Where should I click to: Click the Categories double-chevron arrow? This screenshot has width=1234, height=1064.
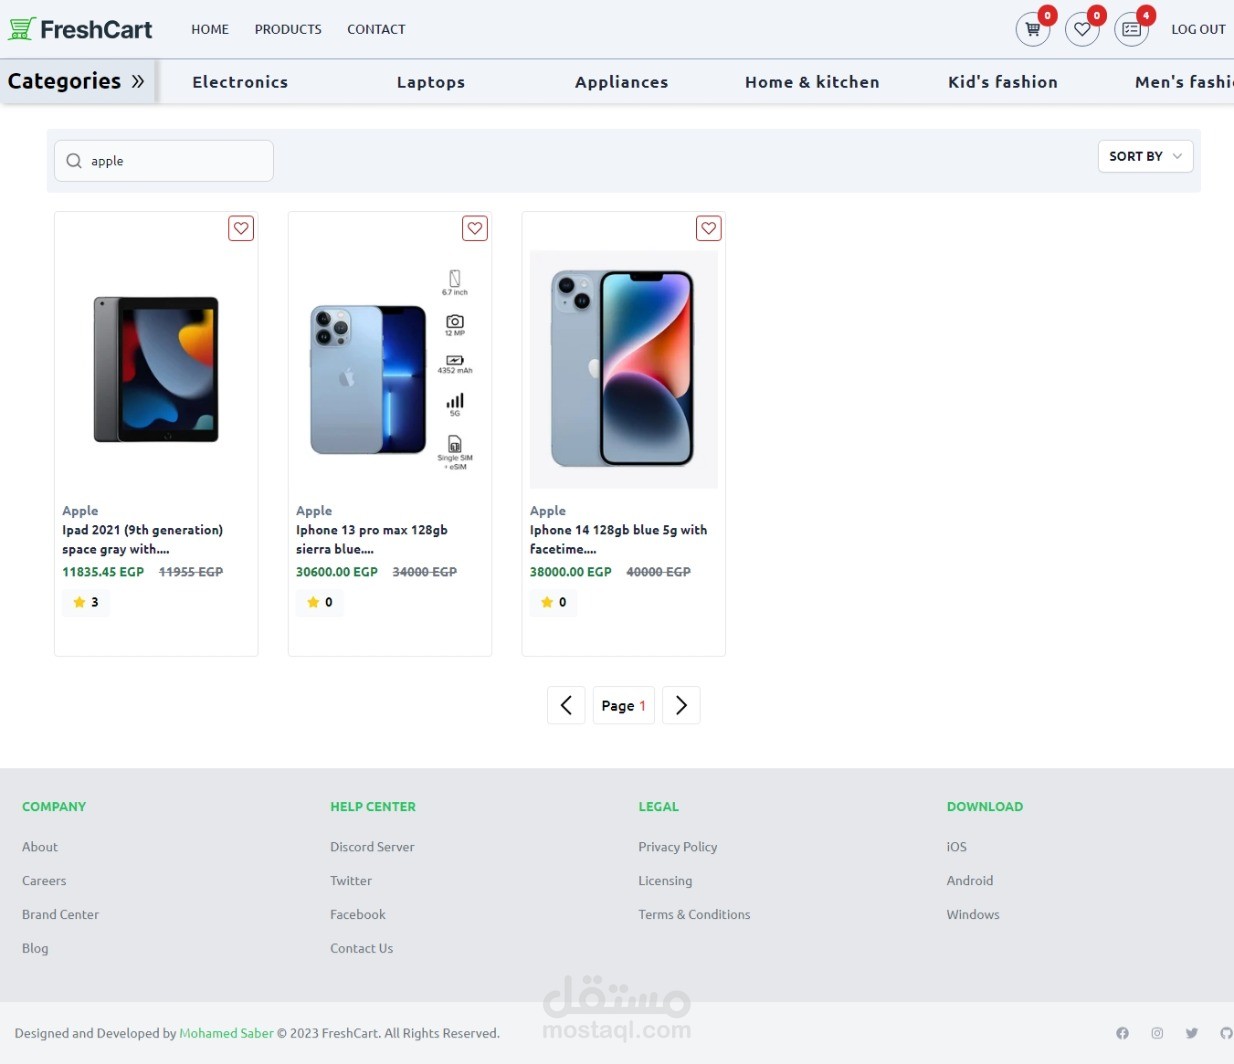coord(138,81)
